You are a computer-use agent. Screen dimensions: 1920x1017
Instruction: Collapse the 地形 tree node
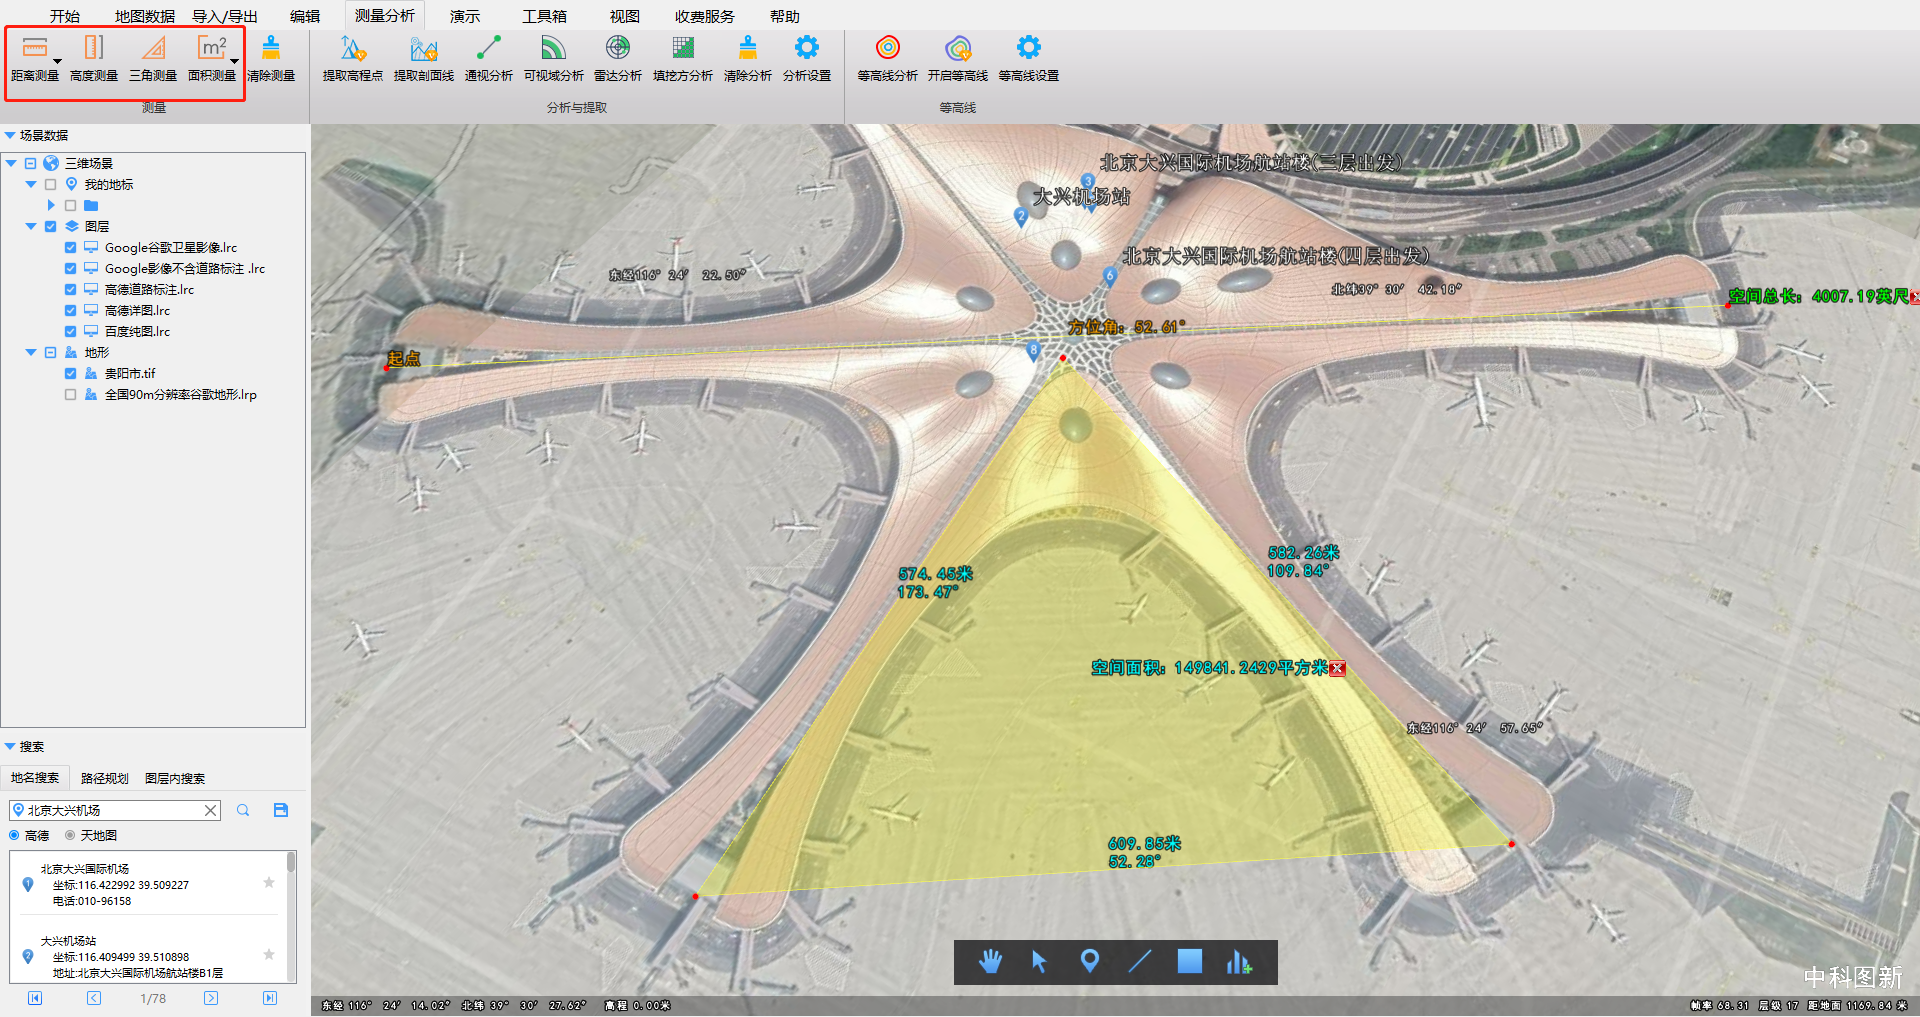[31, 352]
